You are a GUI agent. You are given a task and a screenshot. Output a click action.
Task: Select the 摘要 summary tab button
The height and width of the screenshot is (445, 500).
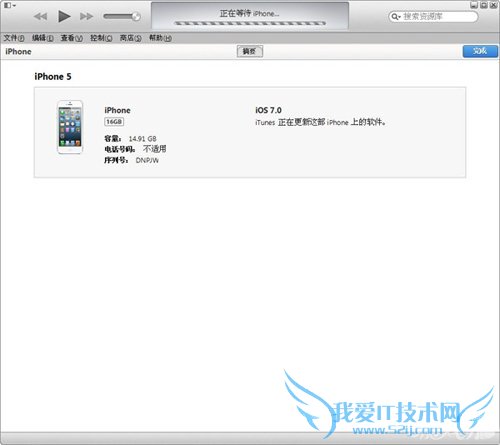[x=250, y=51]
